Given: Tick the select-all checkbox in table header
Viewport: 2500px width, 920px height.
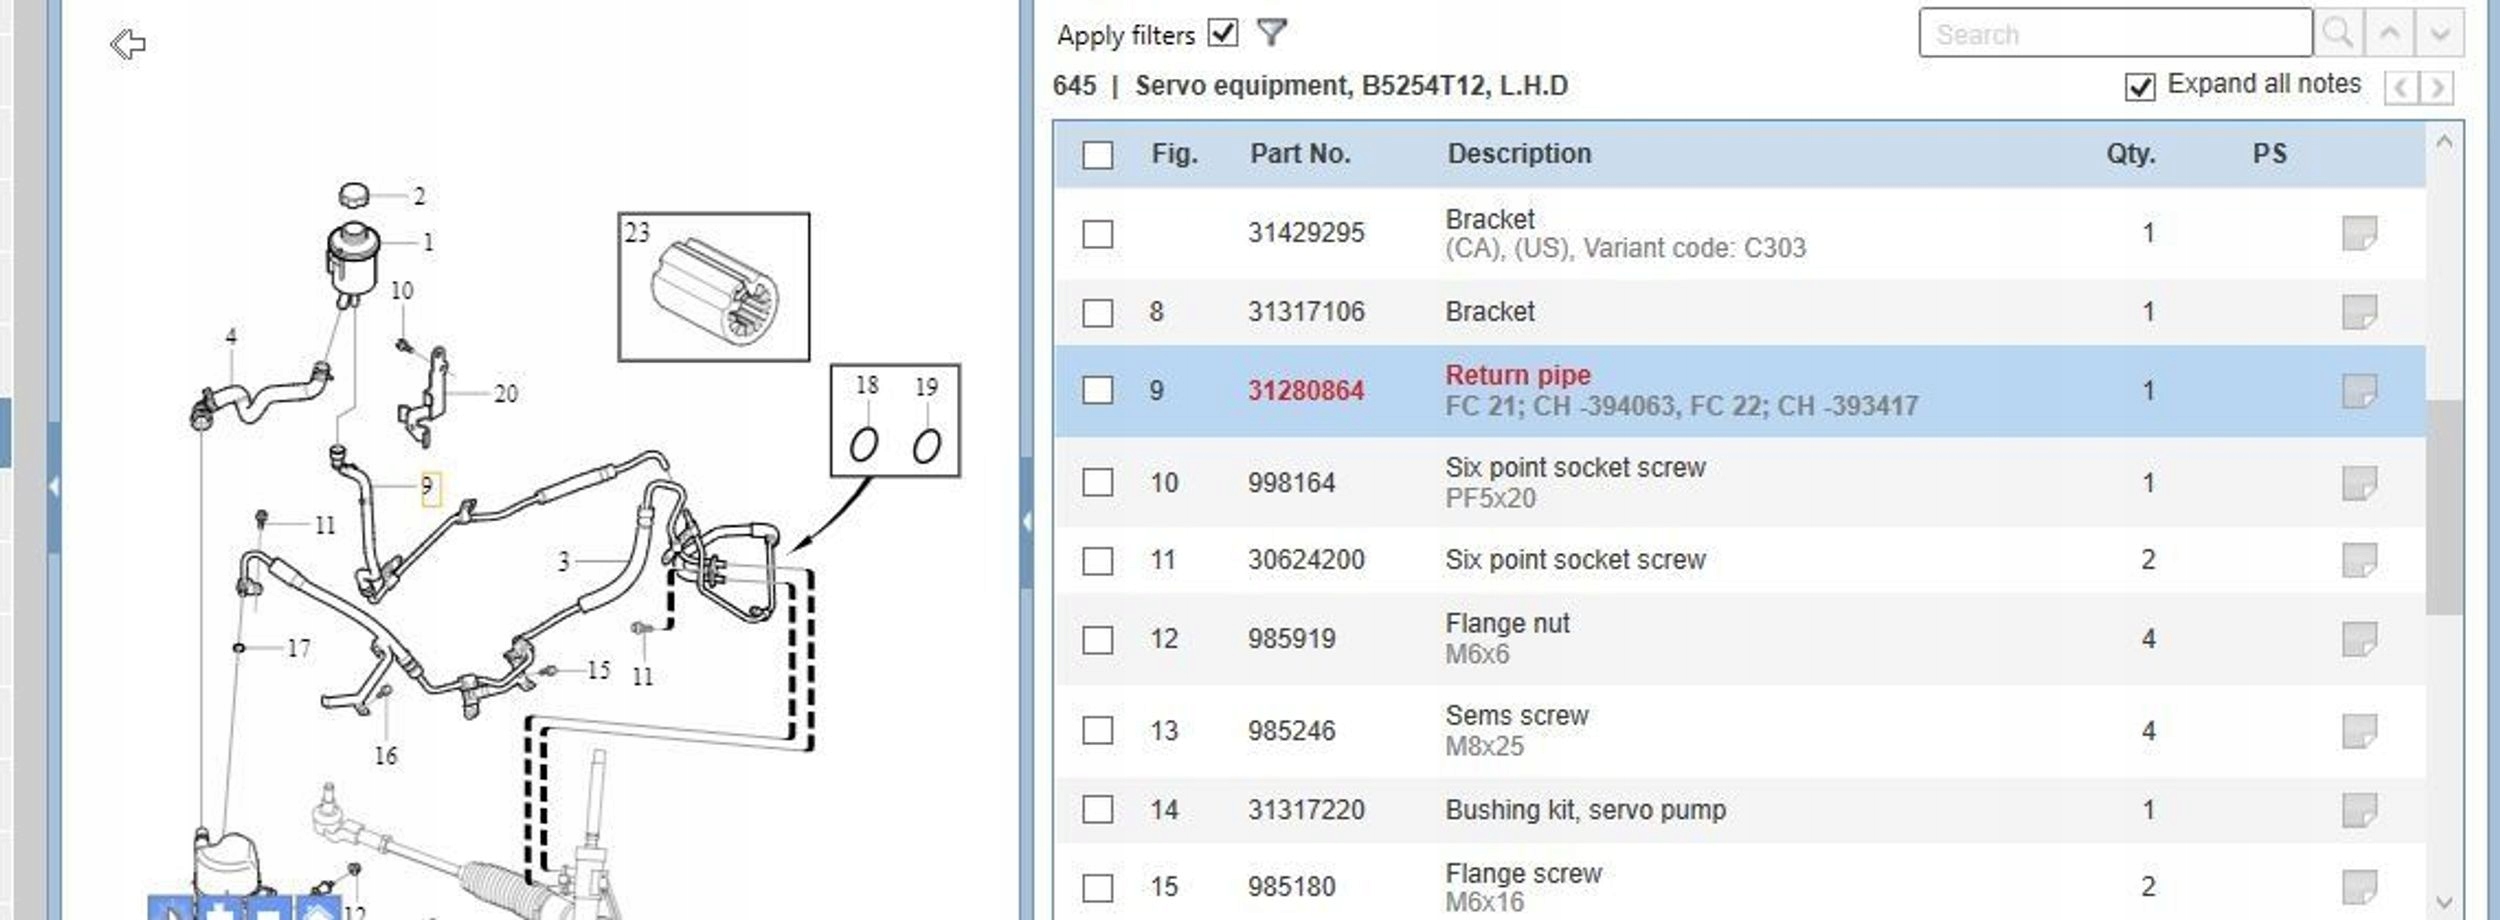Looking at the screenshot, I should tap(1097, 155).
